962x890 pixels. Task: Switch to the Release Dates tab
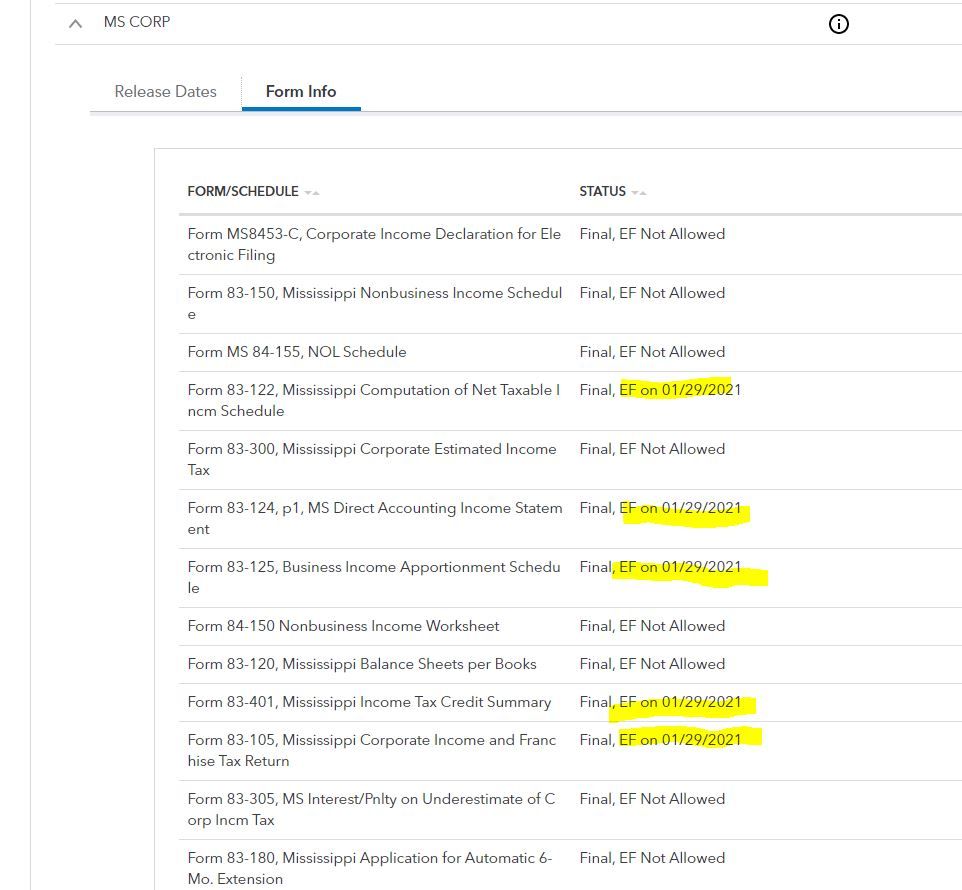pyautogui.click(x=165, y=91)
